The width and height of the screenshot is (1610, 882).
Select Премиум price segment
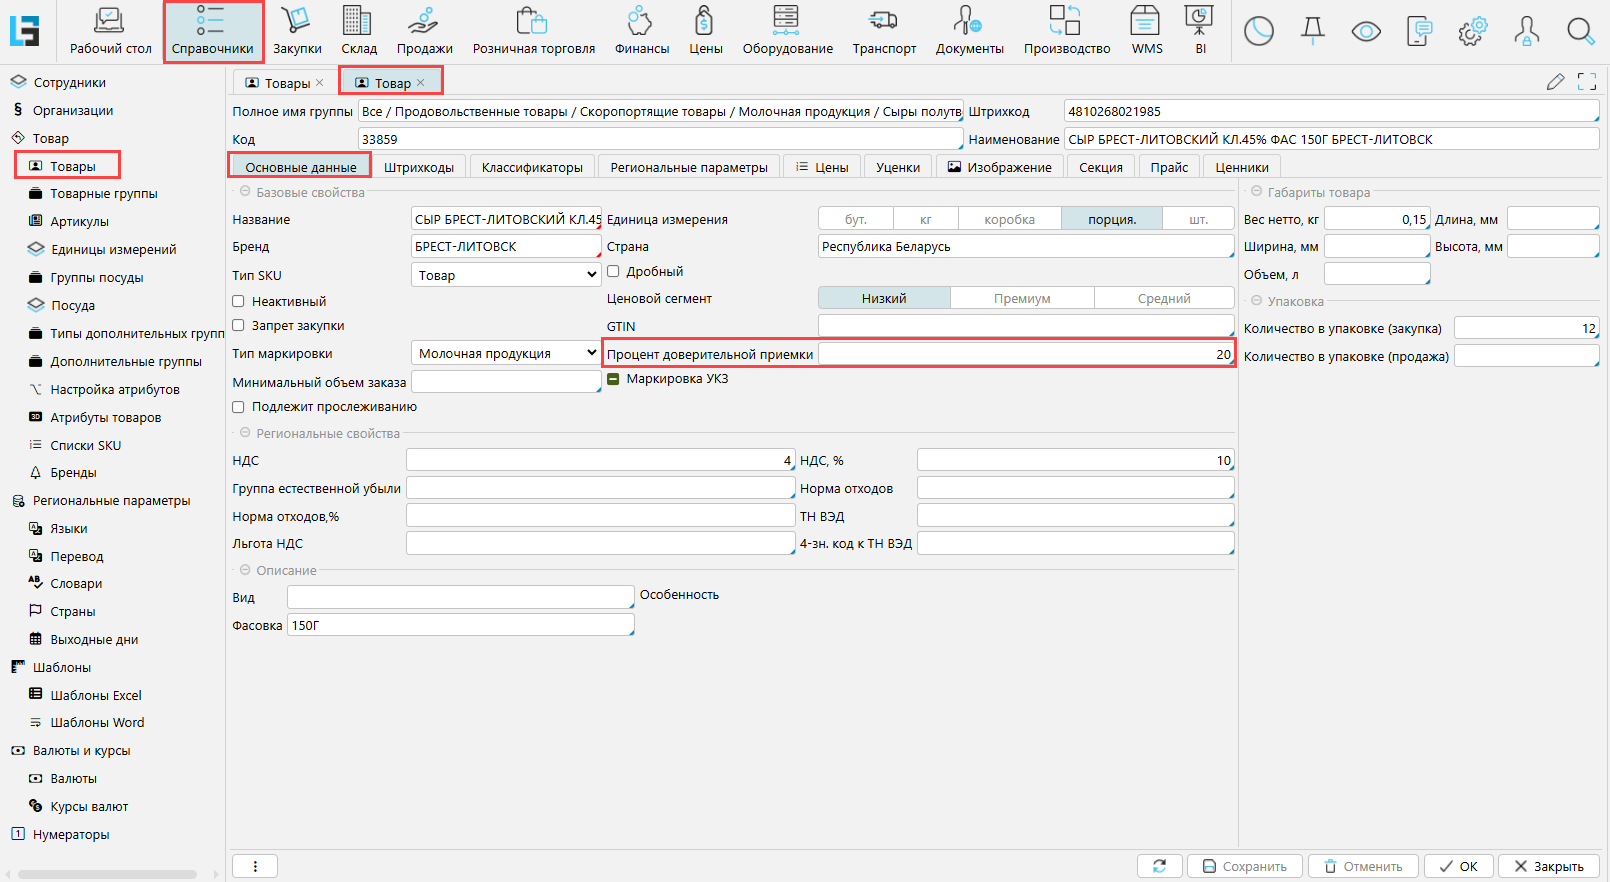[1022, 298]
